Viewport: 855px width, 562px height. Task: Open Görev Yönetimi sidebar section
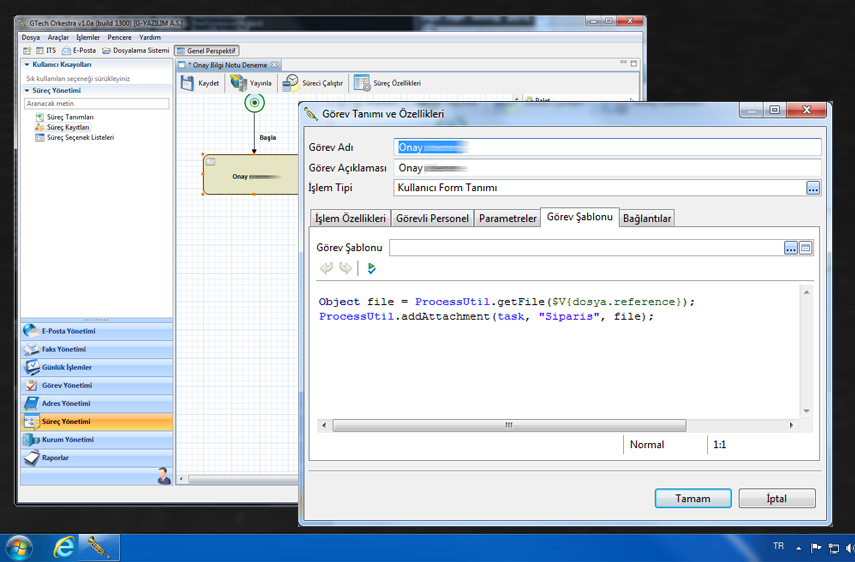(97, 385)
